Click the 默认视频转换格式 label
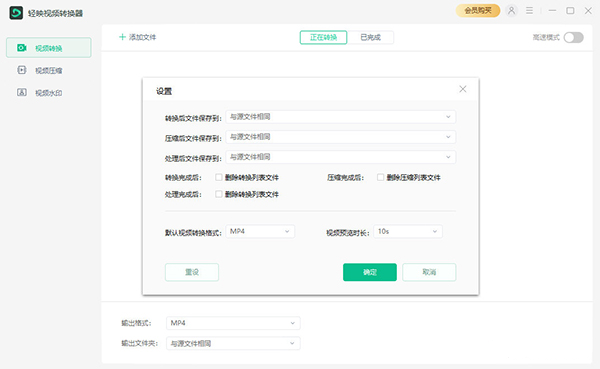The image size is (600, 369). (193, 233)
